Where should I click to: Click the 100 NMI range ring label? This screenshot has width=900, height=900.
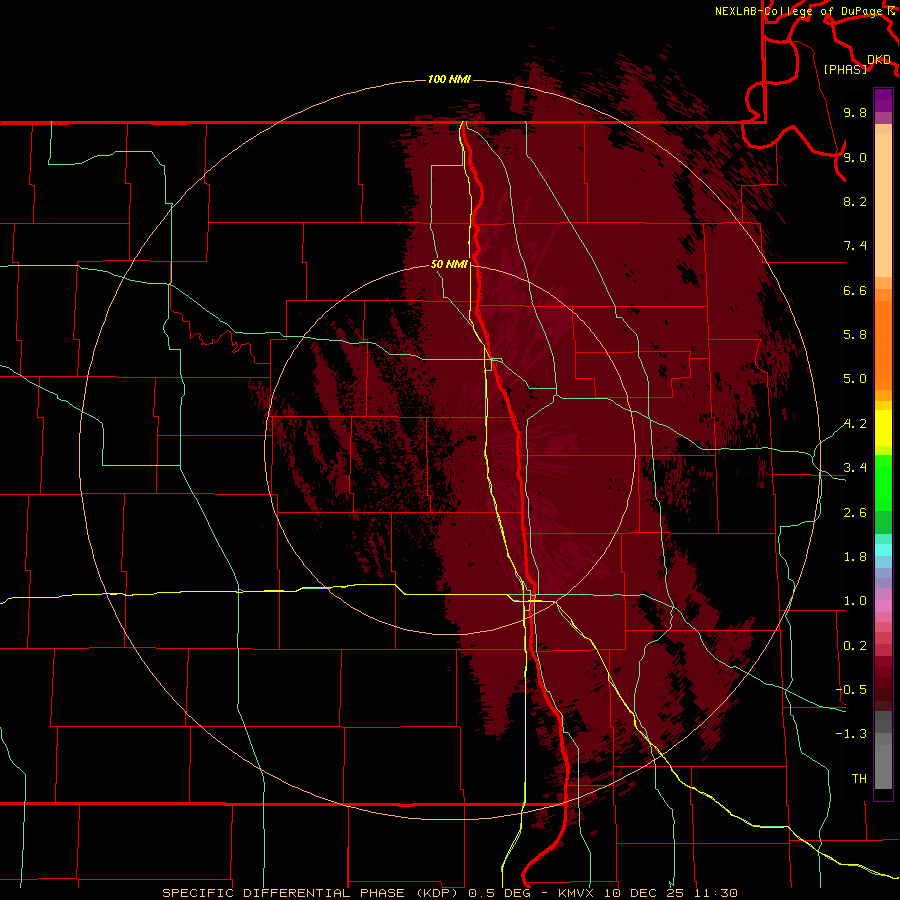click(449, 79)
